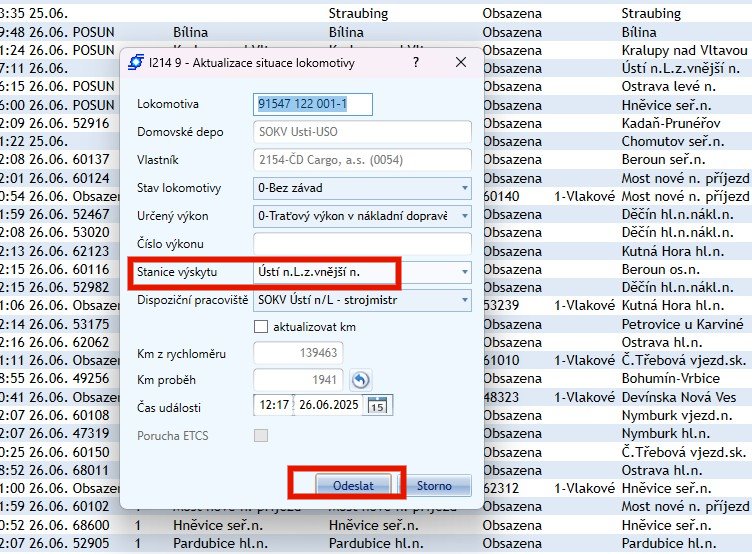Open the calendar date picker icon

(379, 405)
